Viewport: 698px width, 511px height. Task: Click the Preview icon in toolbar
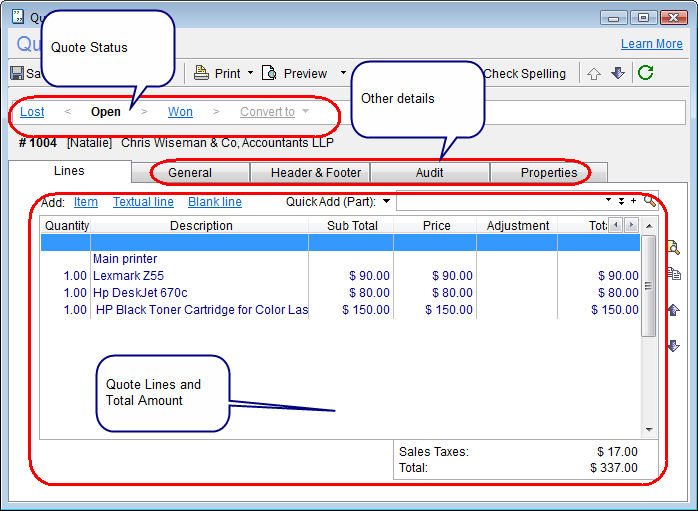269,73
